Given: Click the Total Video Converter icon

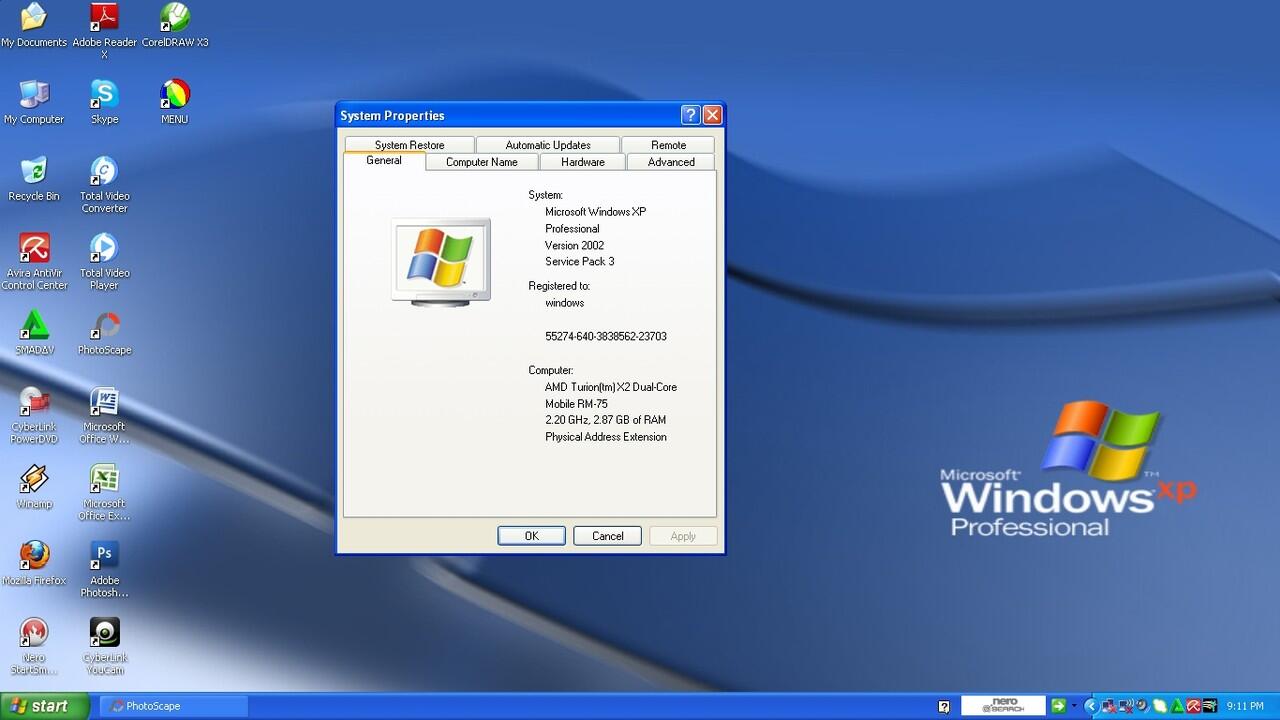Looking at the screenshot, I should coord(104,185).
